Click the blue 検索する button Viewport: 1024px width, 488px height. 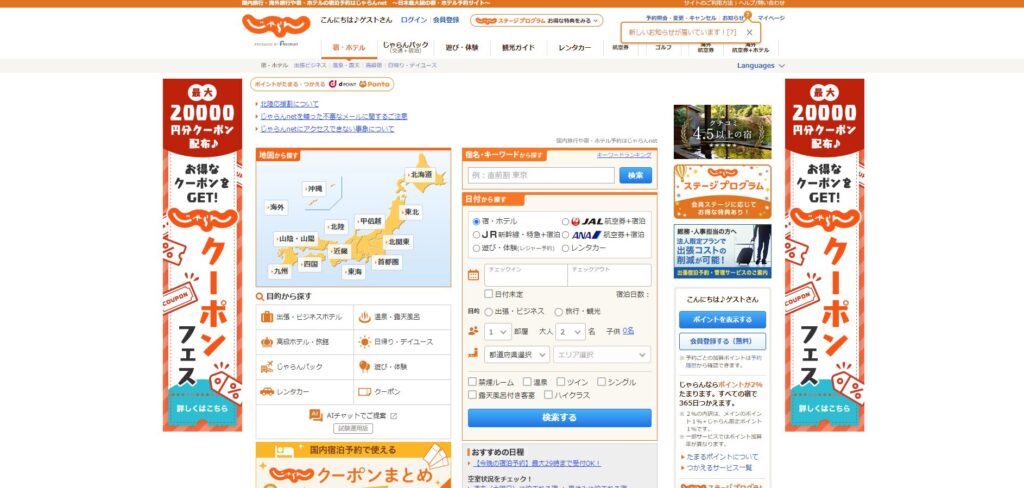[559, 418]
